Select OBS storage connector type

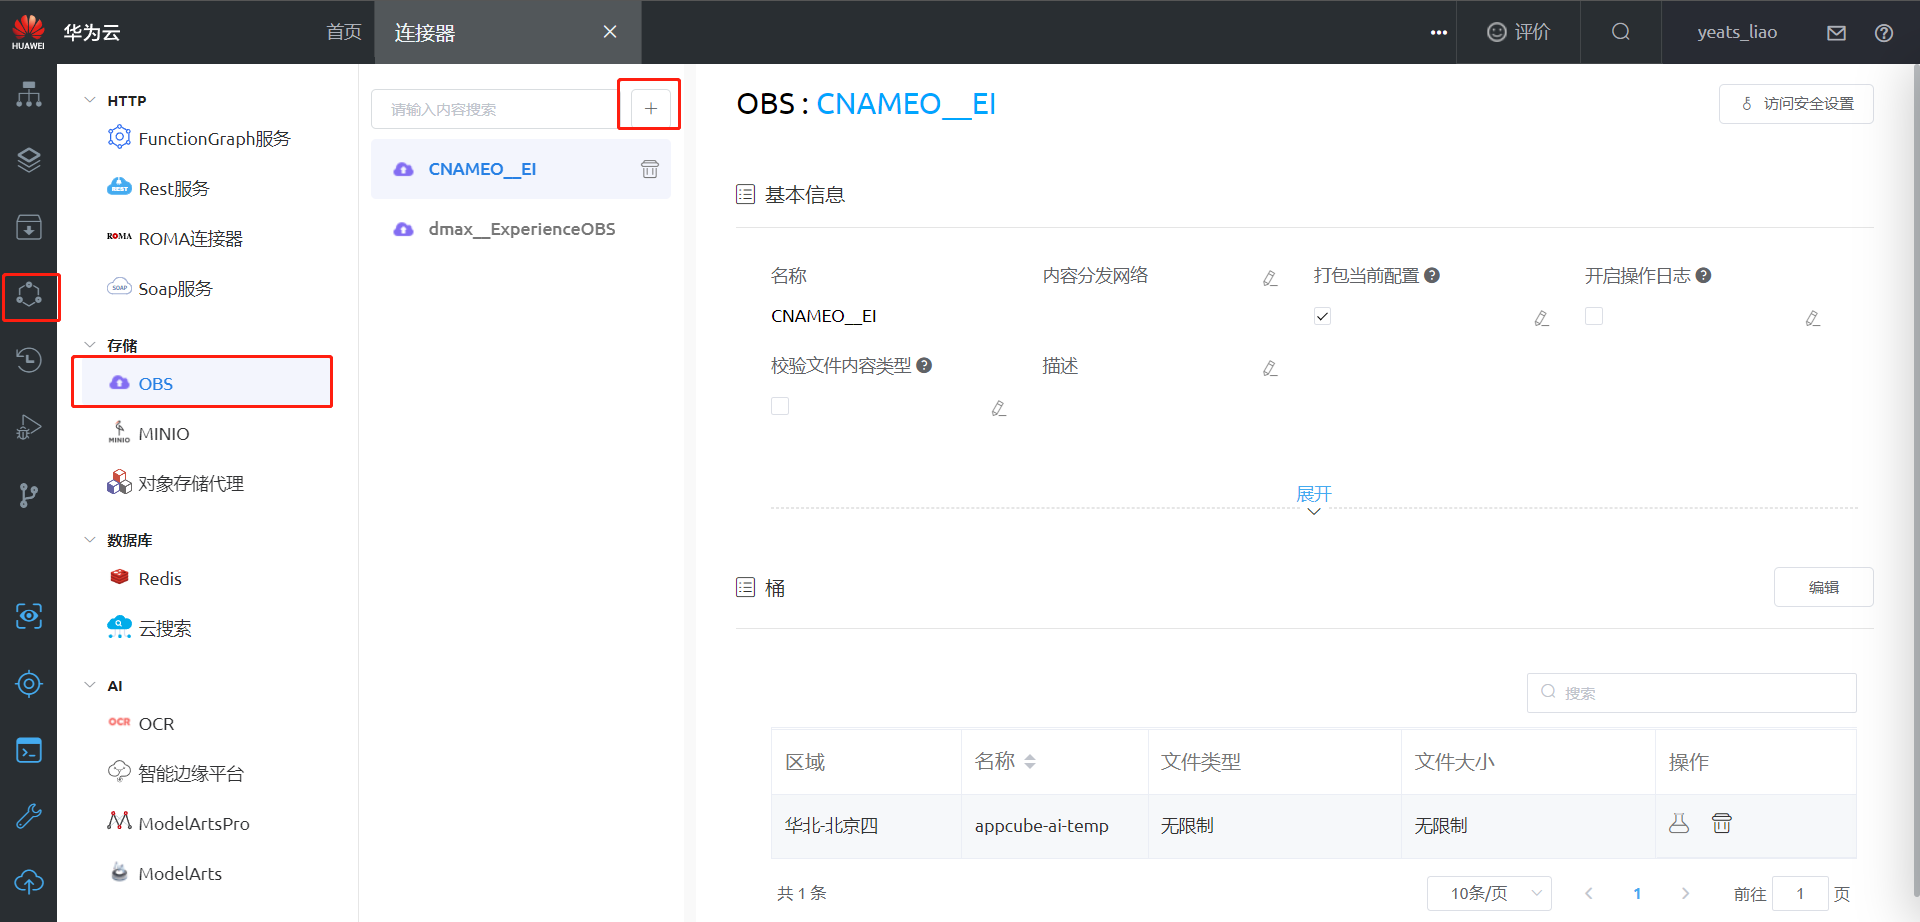coord(202,383)
